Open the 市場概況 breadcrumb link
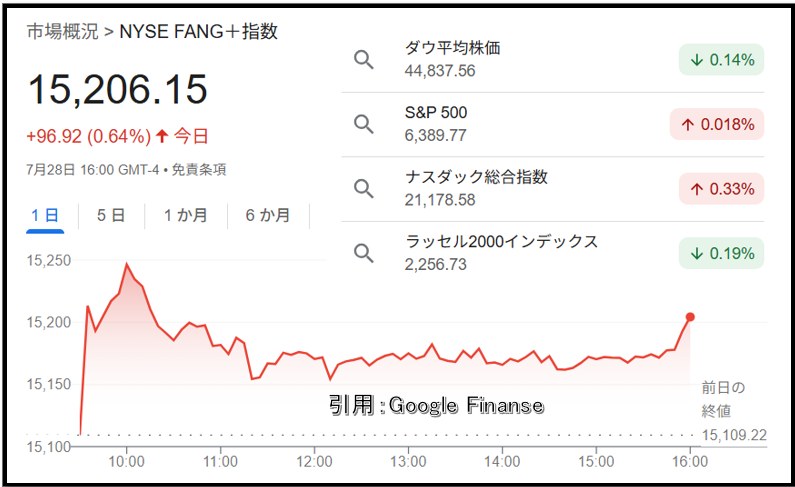 point(62,31)
